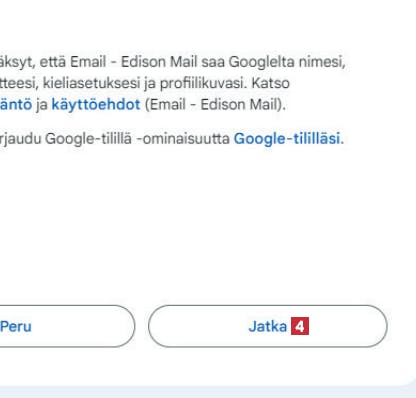Click the Jatka button to continue
Image resolution: width=416 pixels, height=398 pixels.
[x=268, y=326]
